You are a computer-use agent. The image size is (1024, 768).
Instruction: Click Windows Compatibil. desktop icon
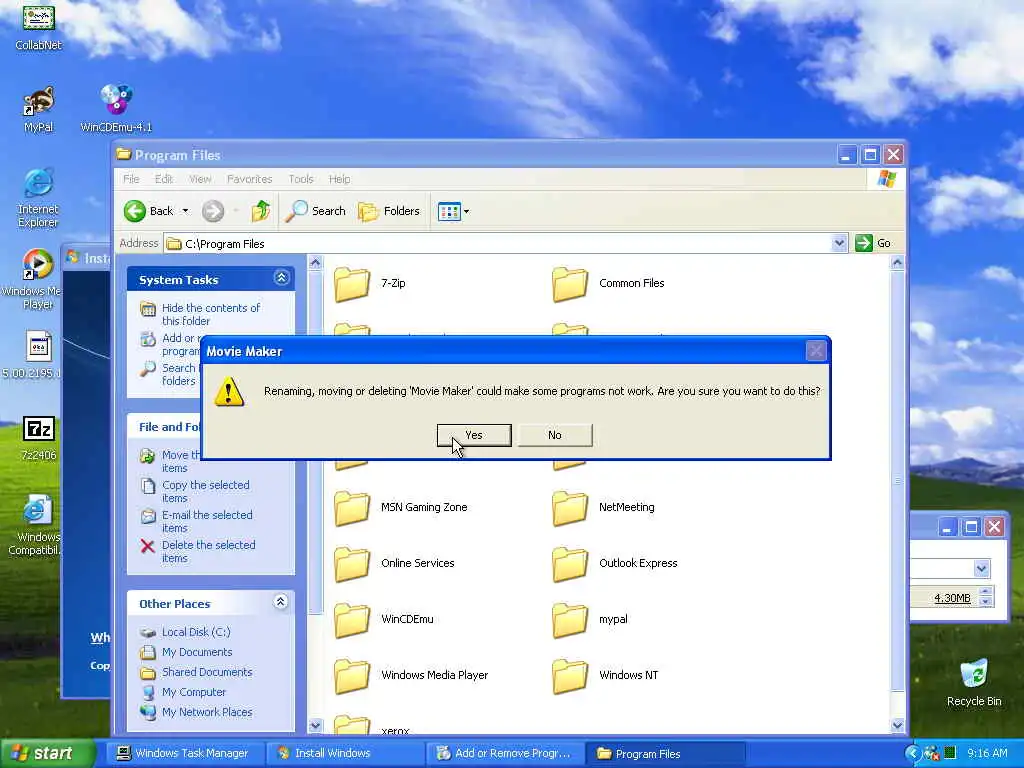pyautogui.click(x=37, y=511)
